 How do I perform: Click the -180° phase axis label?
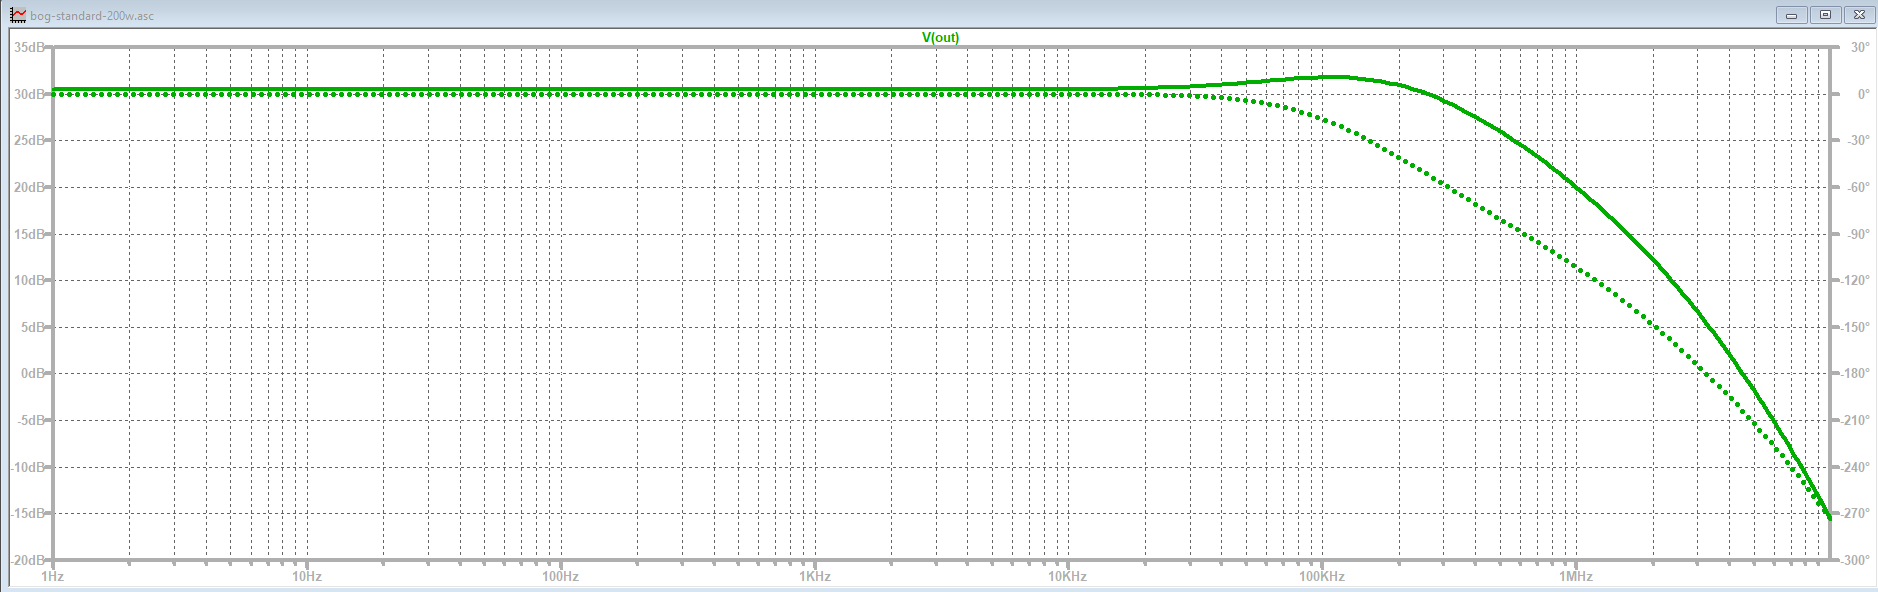(1856, 373)
